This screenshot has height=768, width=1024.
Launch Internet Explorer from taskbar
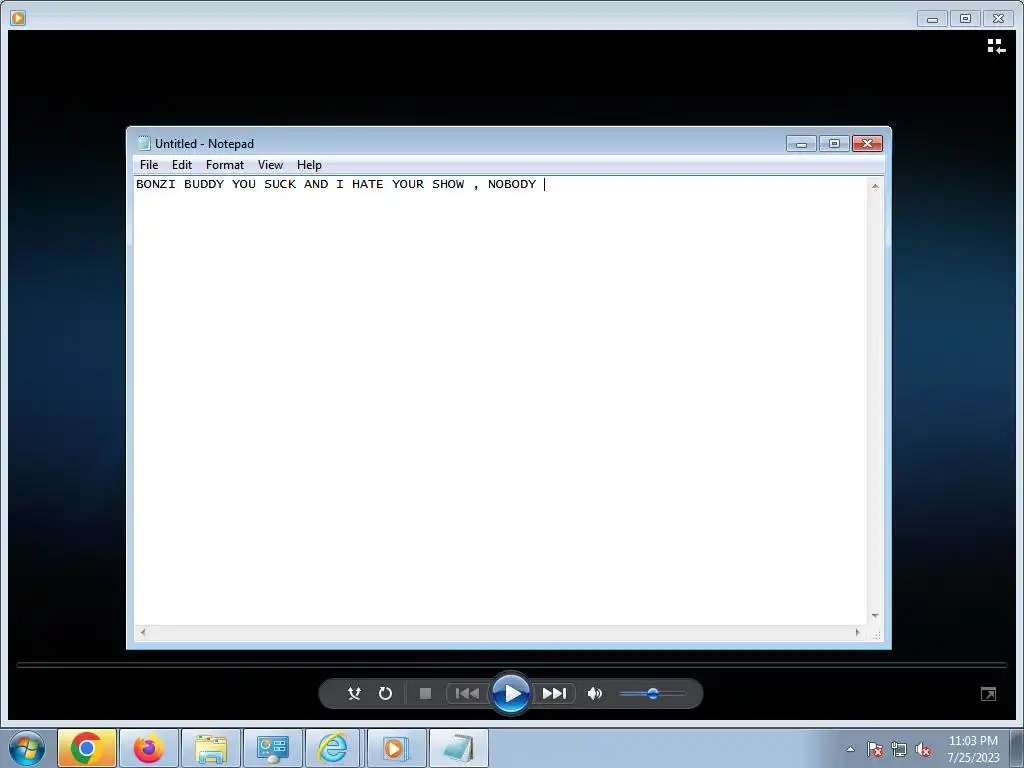click(332, 748)
